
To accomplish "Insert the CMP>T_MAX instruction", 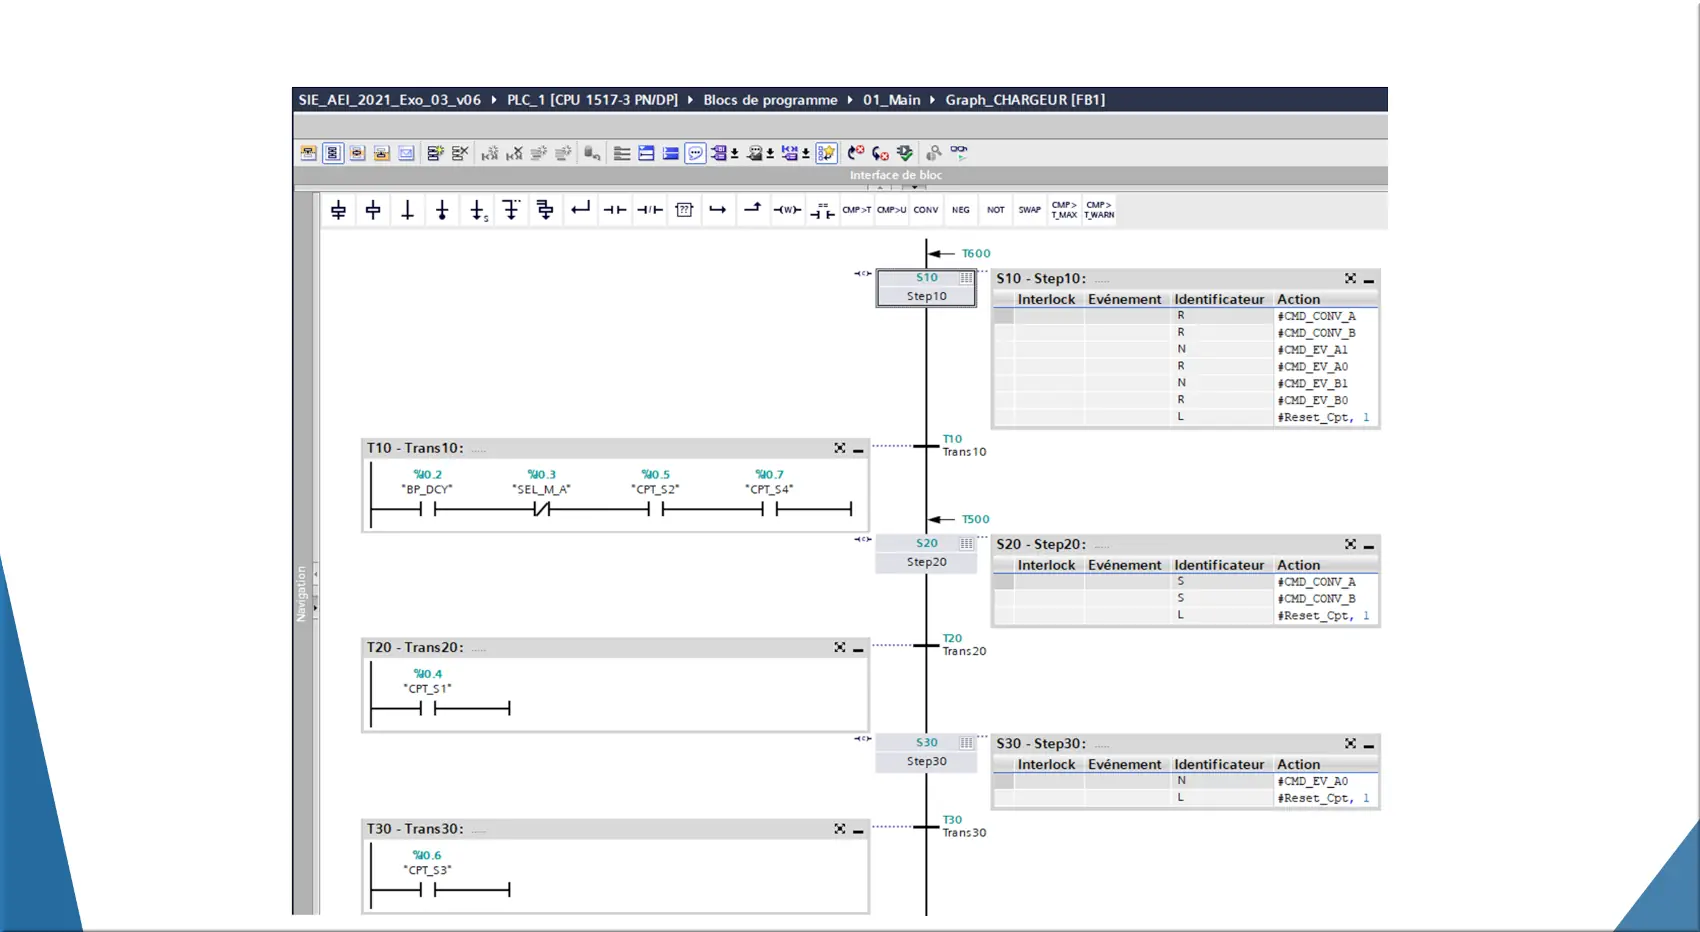I will coord(1064,210).
